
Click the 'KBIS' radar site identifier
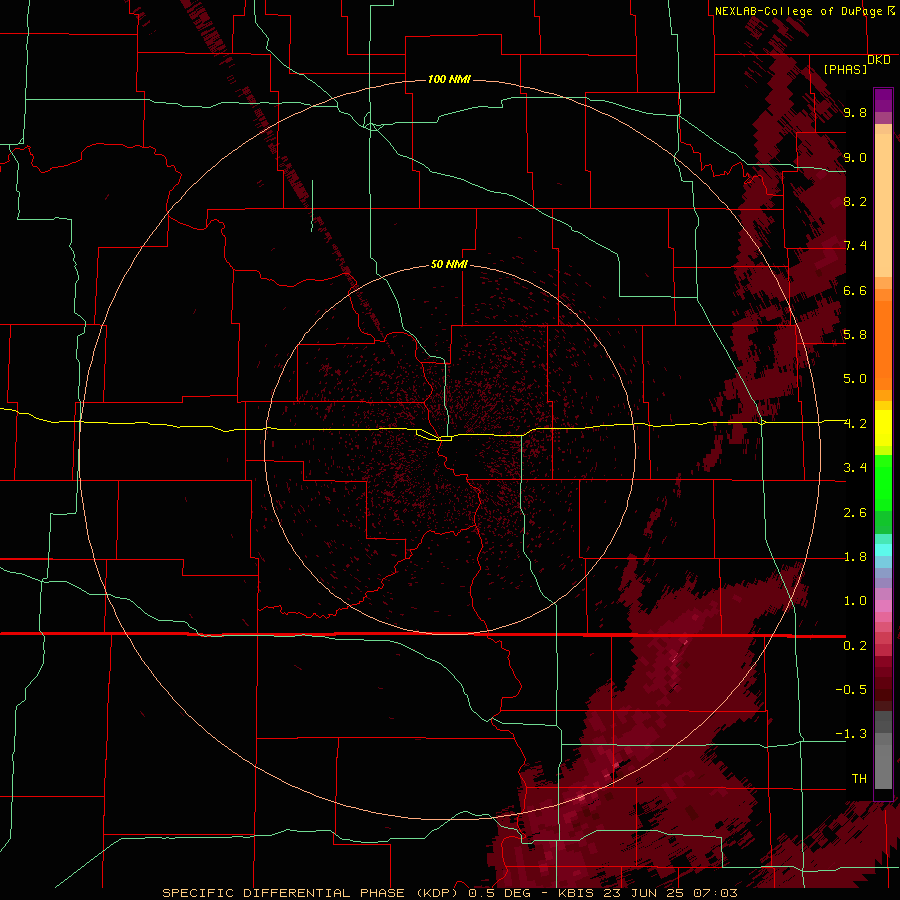tap(577, 893)
